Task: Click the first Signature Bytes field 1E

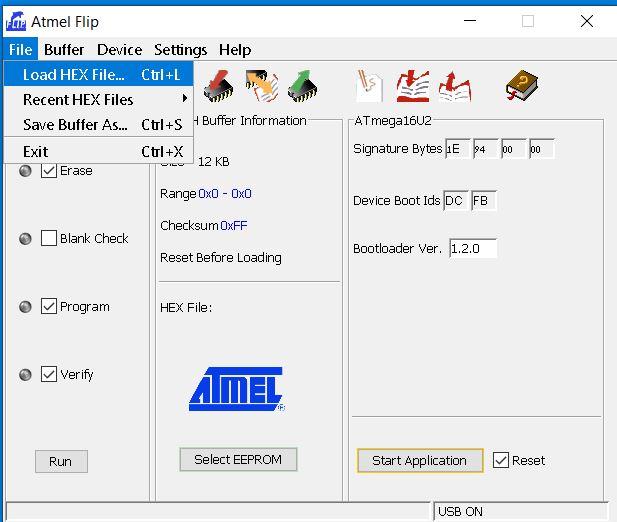Action: 458,149
